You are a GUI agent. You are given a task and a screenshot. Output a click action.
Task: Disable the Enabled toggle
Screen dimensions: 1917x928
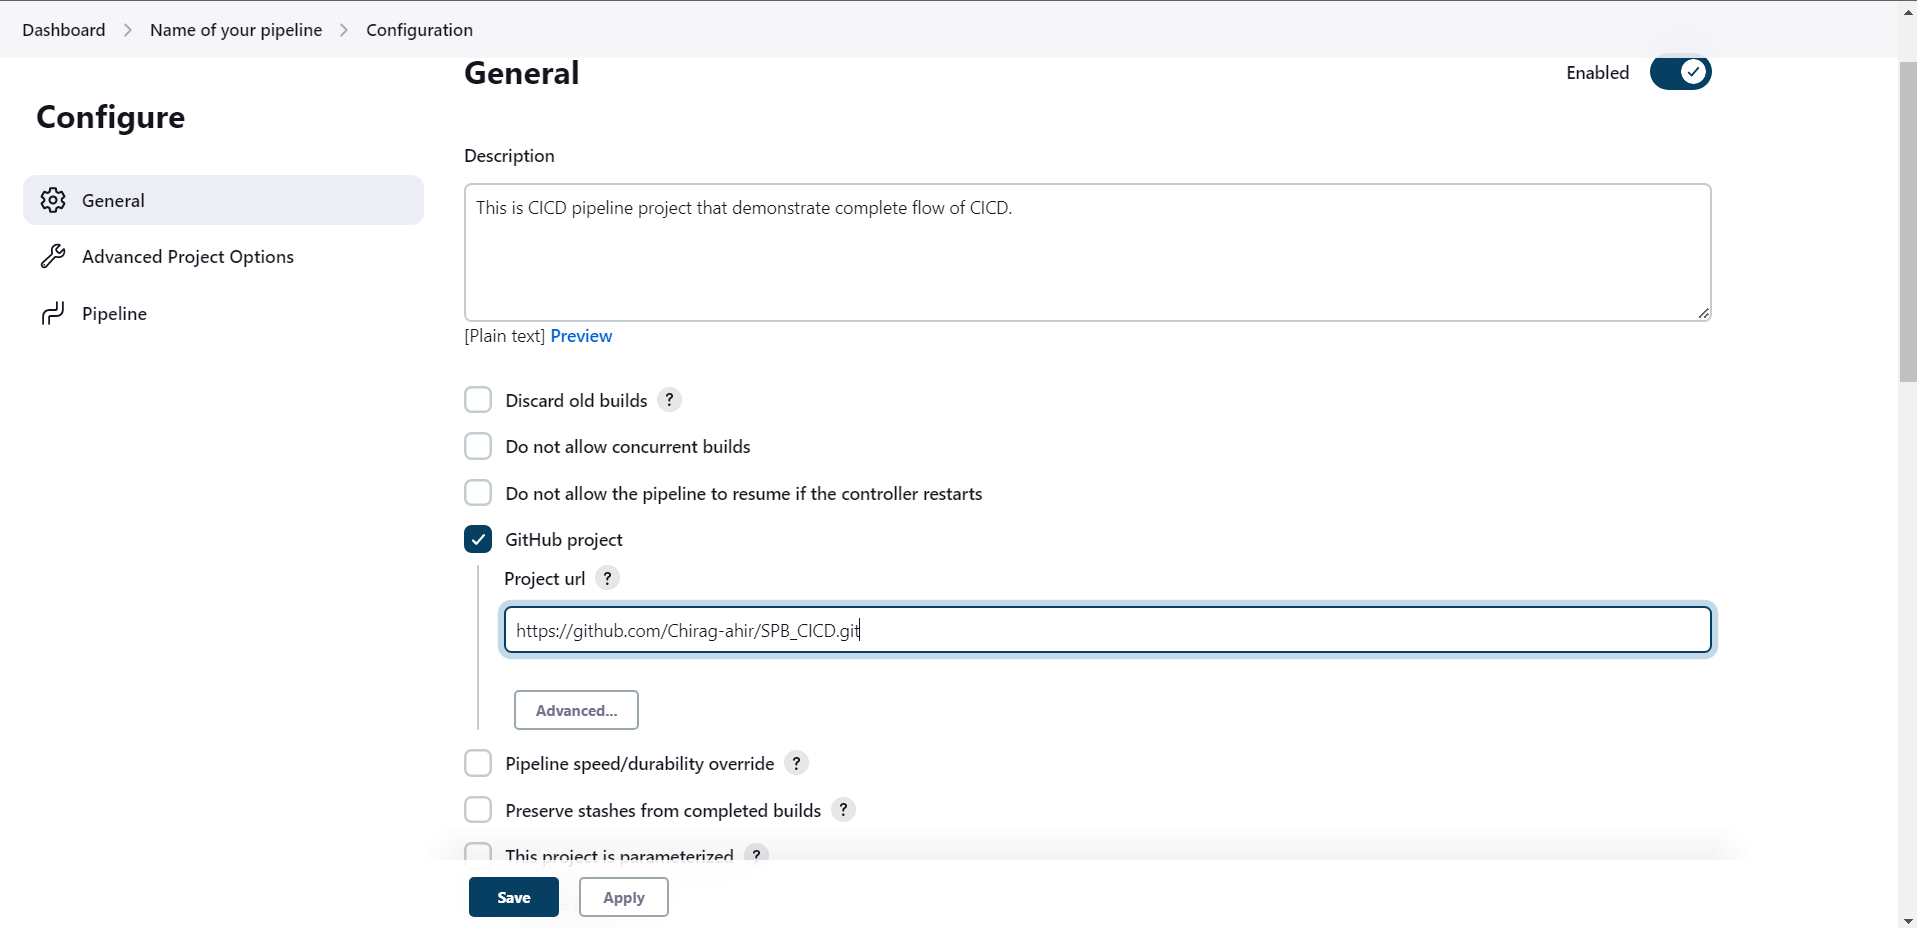pos(1680,72)
